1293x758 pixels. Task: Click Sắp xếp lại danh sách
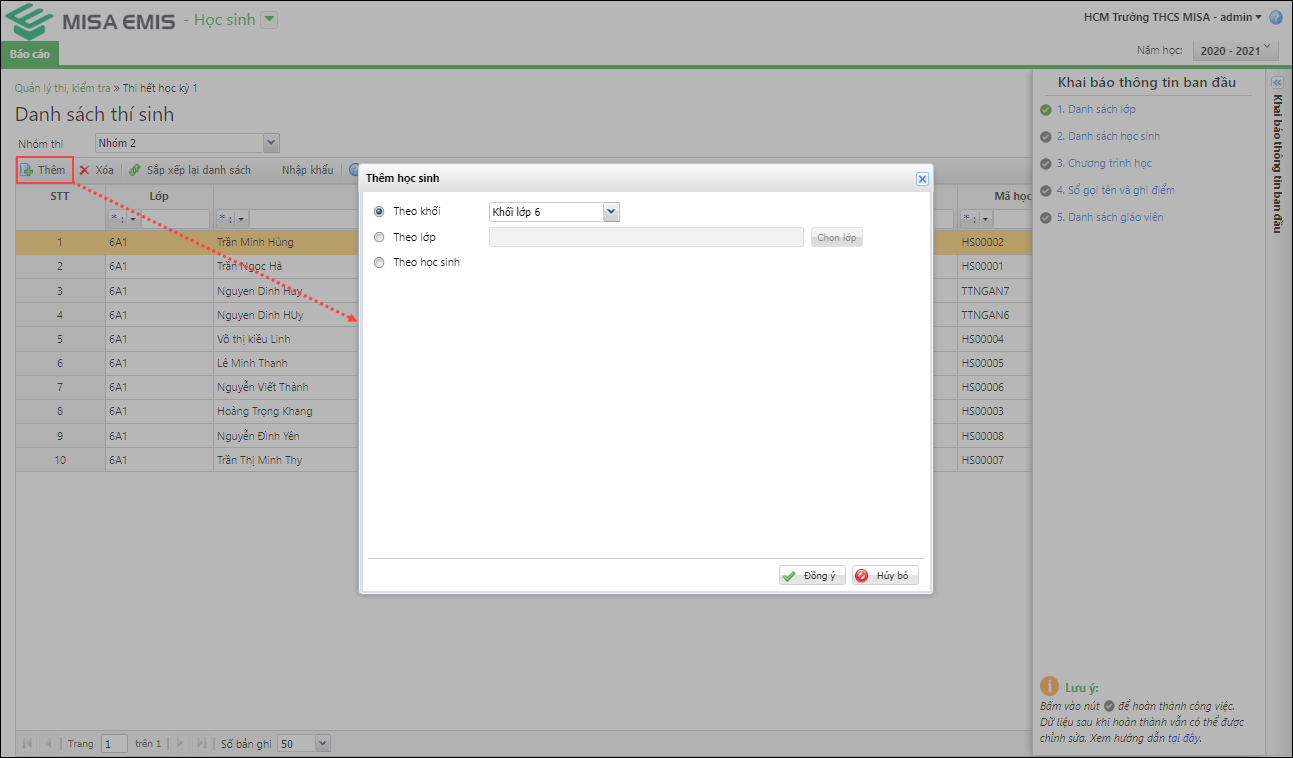coord(191,170)
